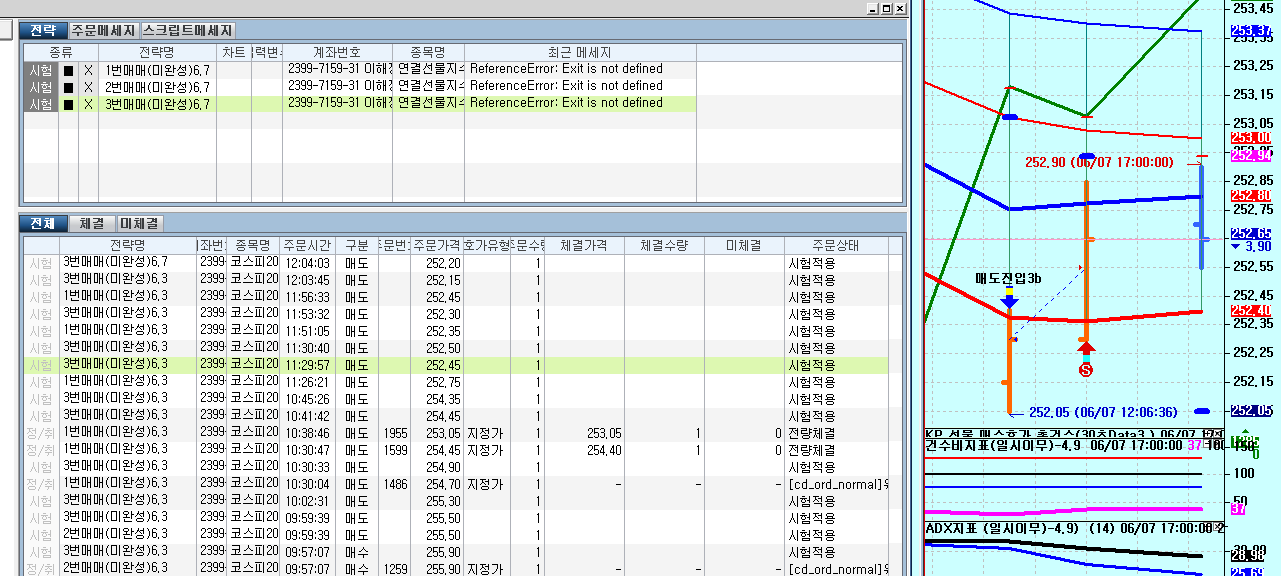This screenshot has width=1281, height=576.
Task: Click 체결가격 value 254,40
Action: pyautogui.click(x=584, y=450)
